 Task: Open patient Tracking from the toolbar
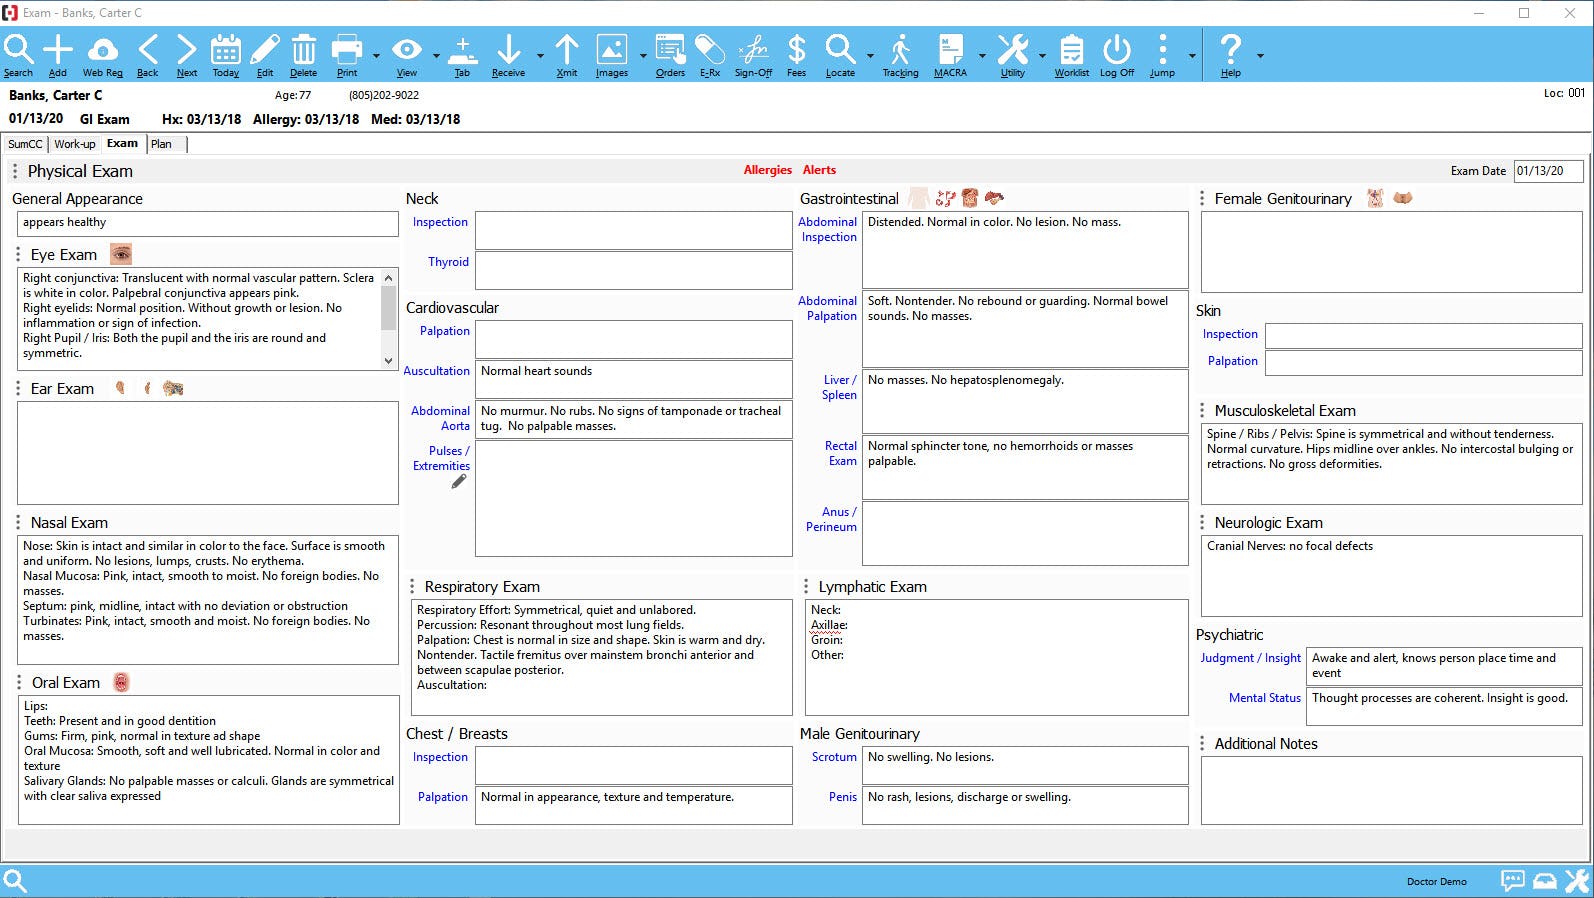[900, 50]
